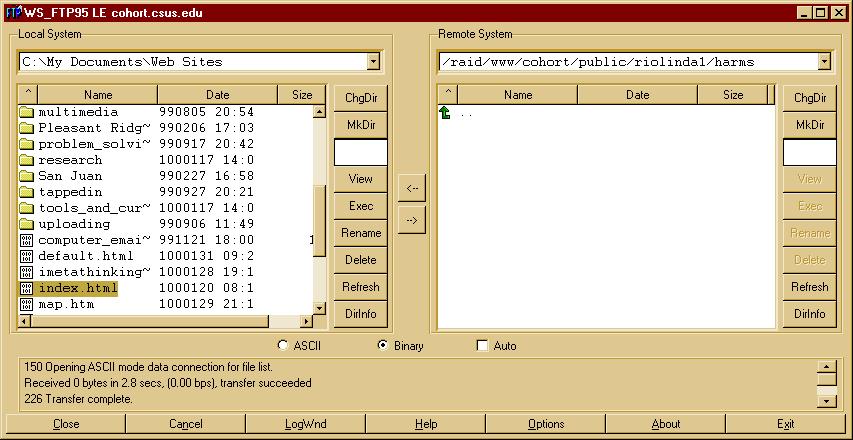This screenshot has width=853, height=440.
Task: Sort remote files by Size column
Action: (733, 95)
